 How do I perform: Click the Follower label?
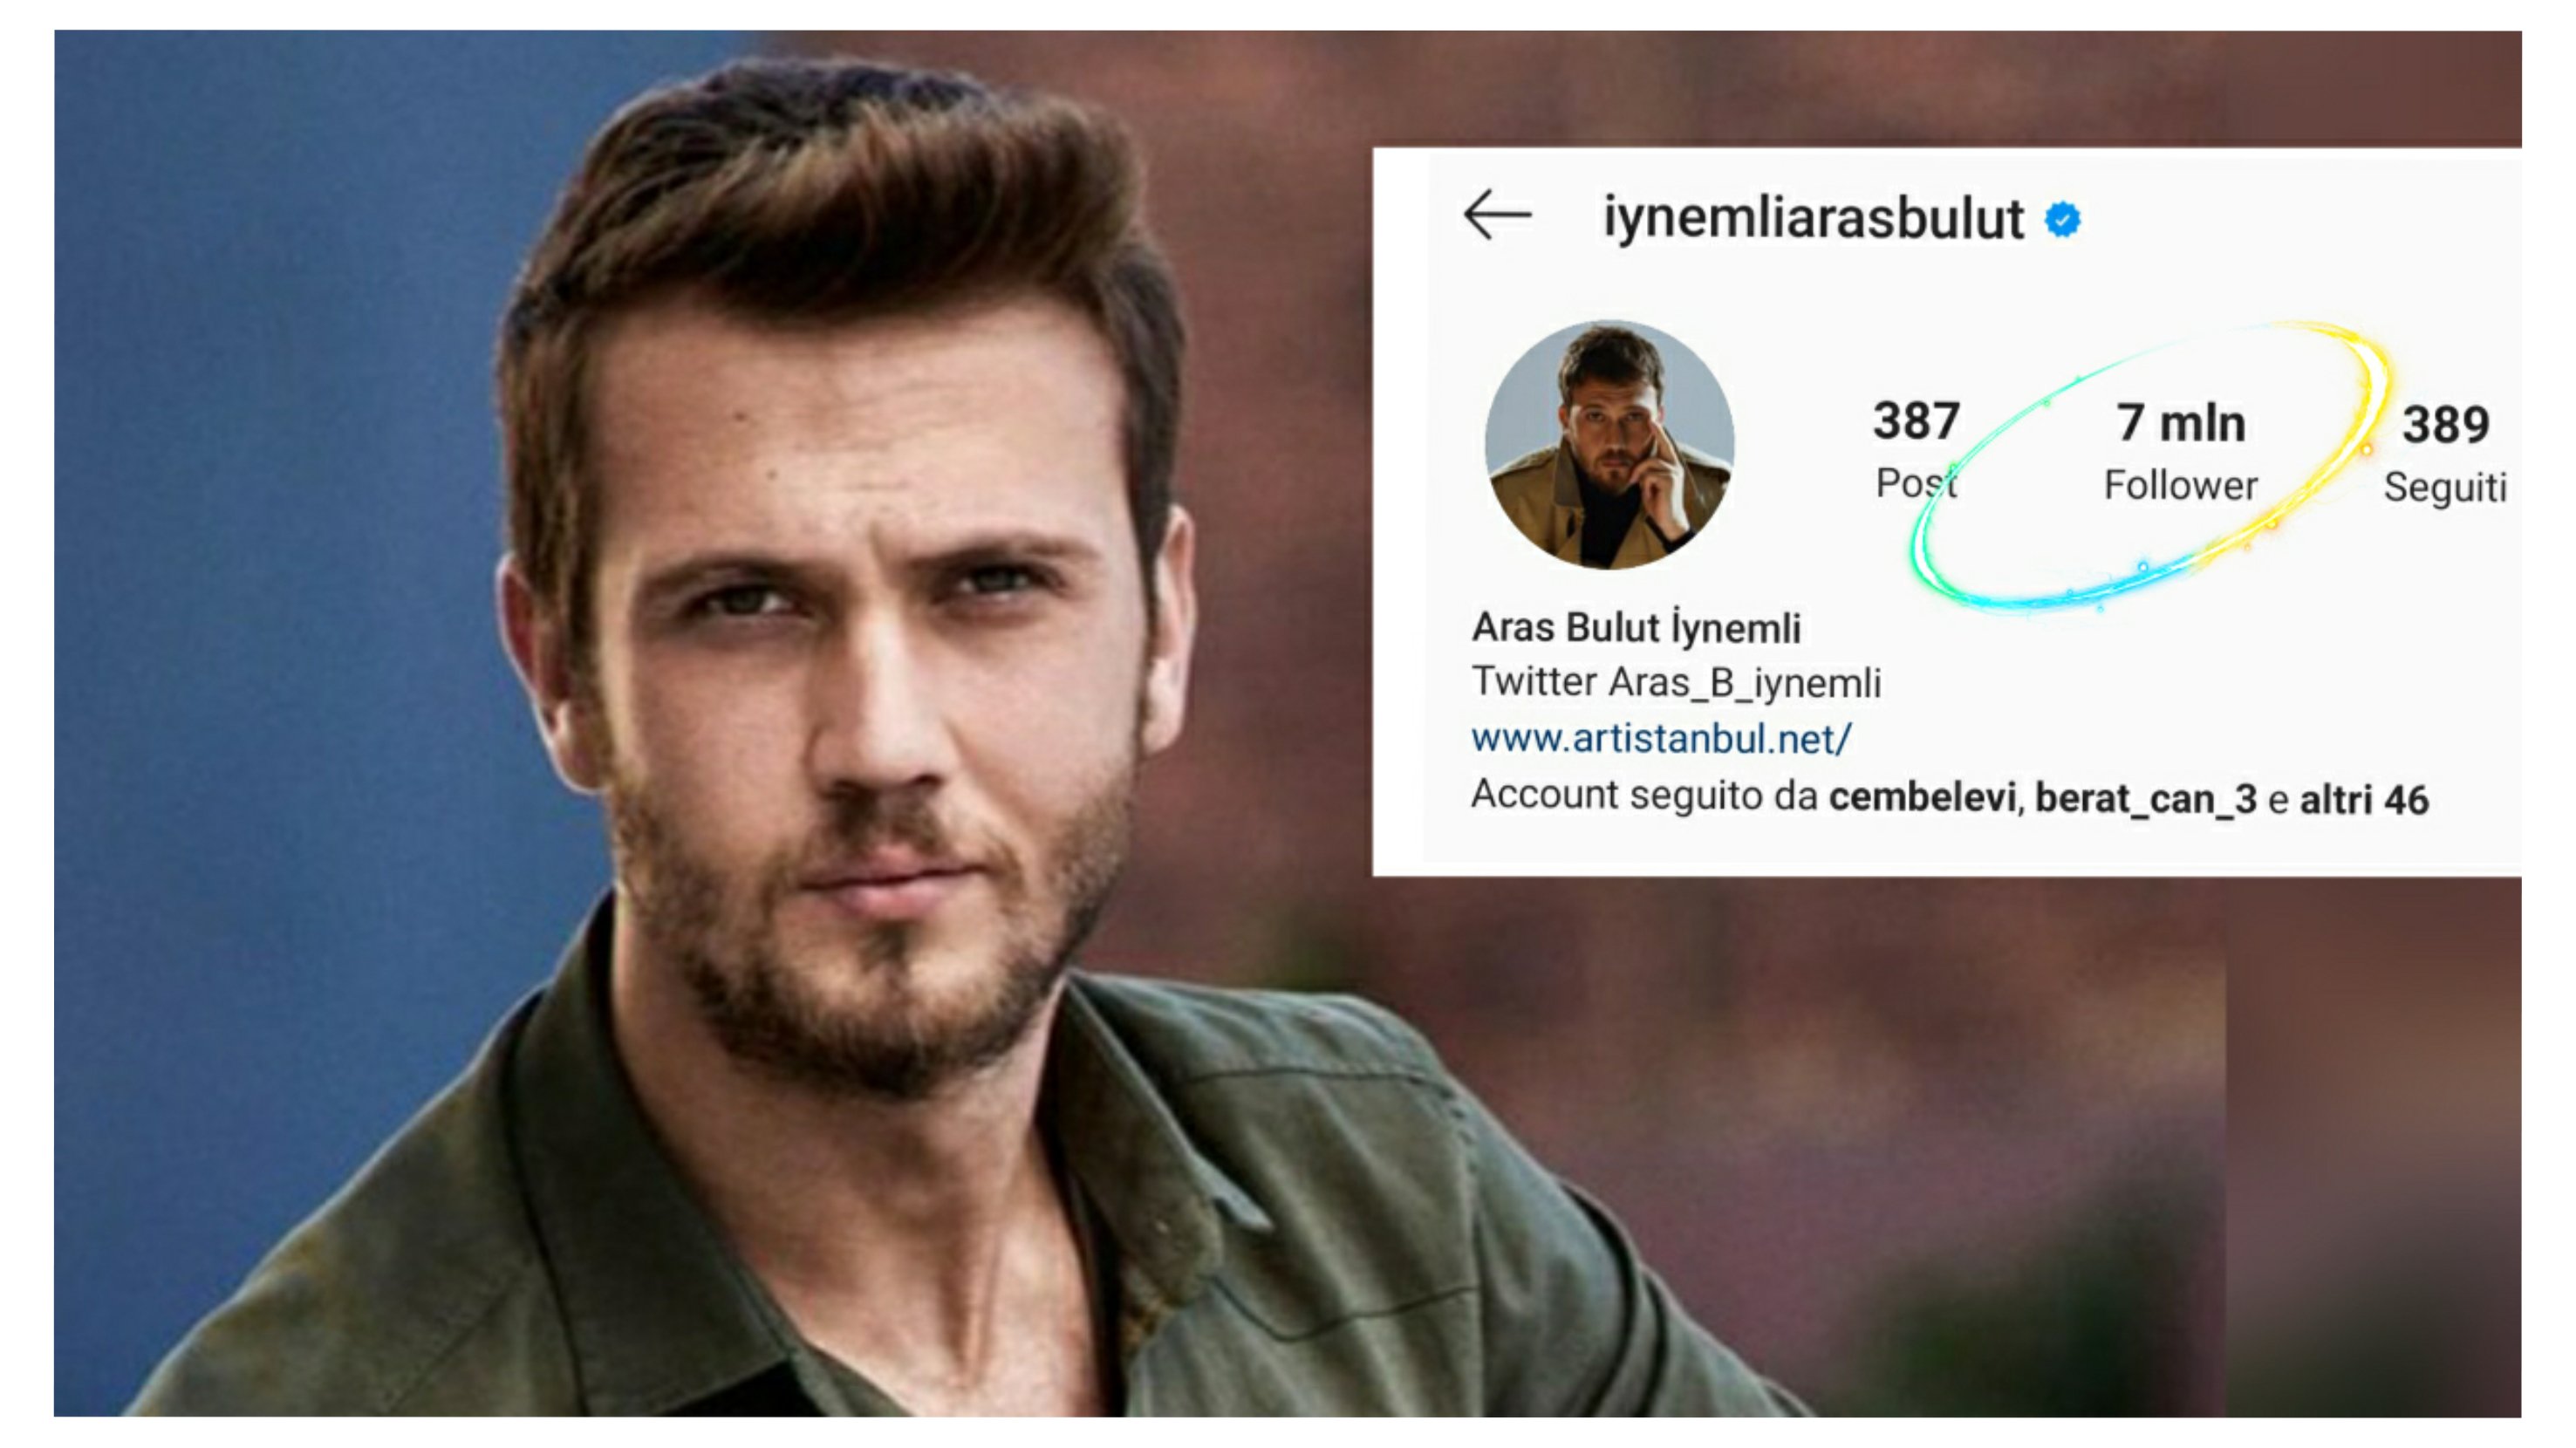[2181, 486]
